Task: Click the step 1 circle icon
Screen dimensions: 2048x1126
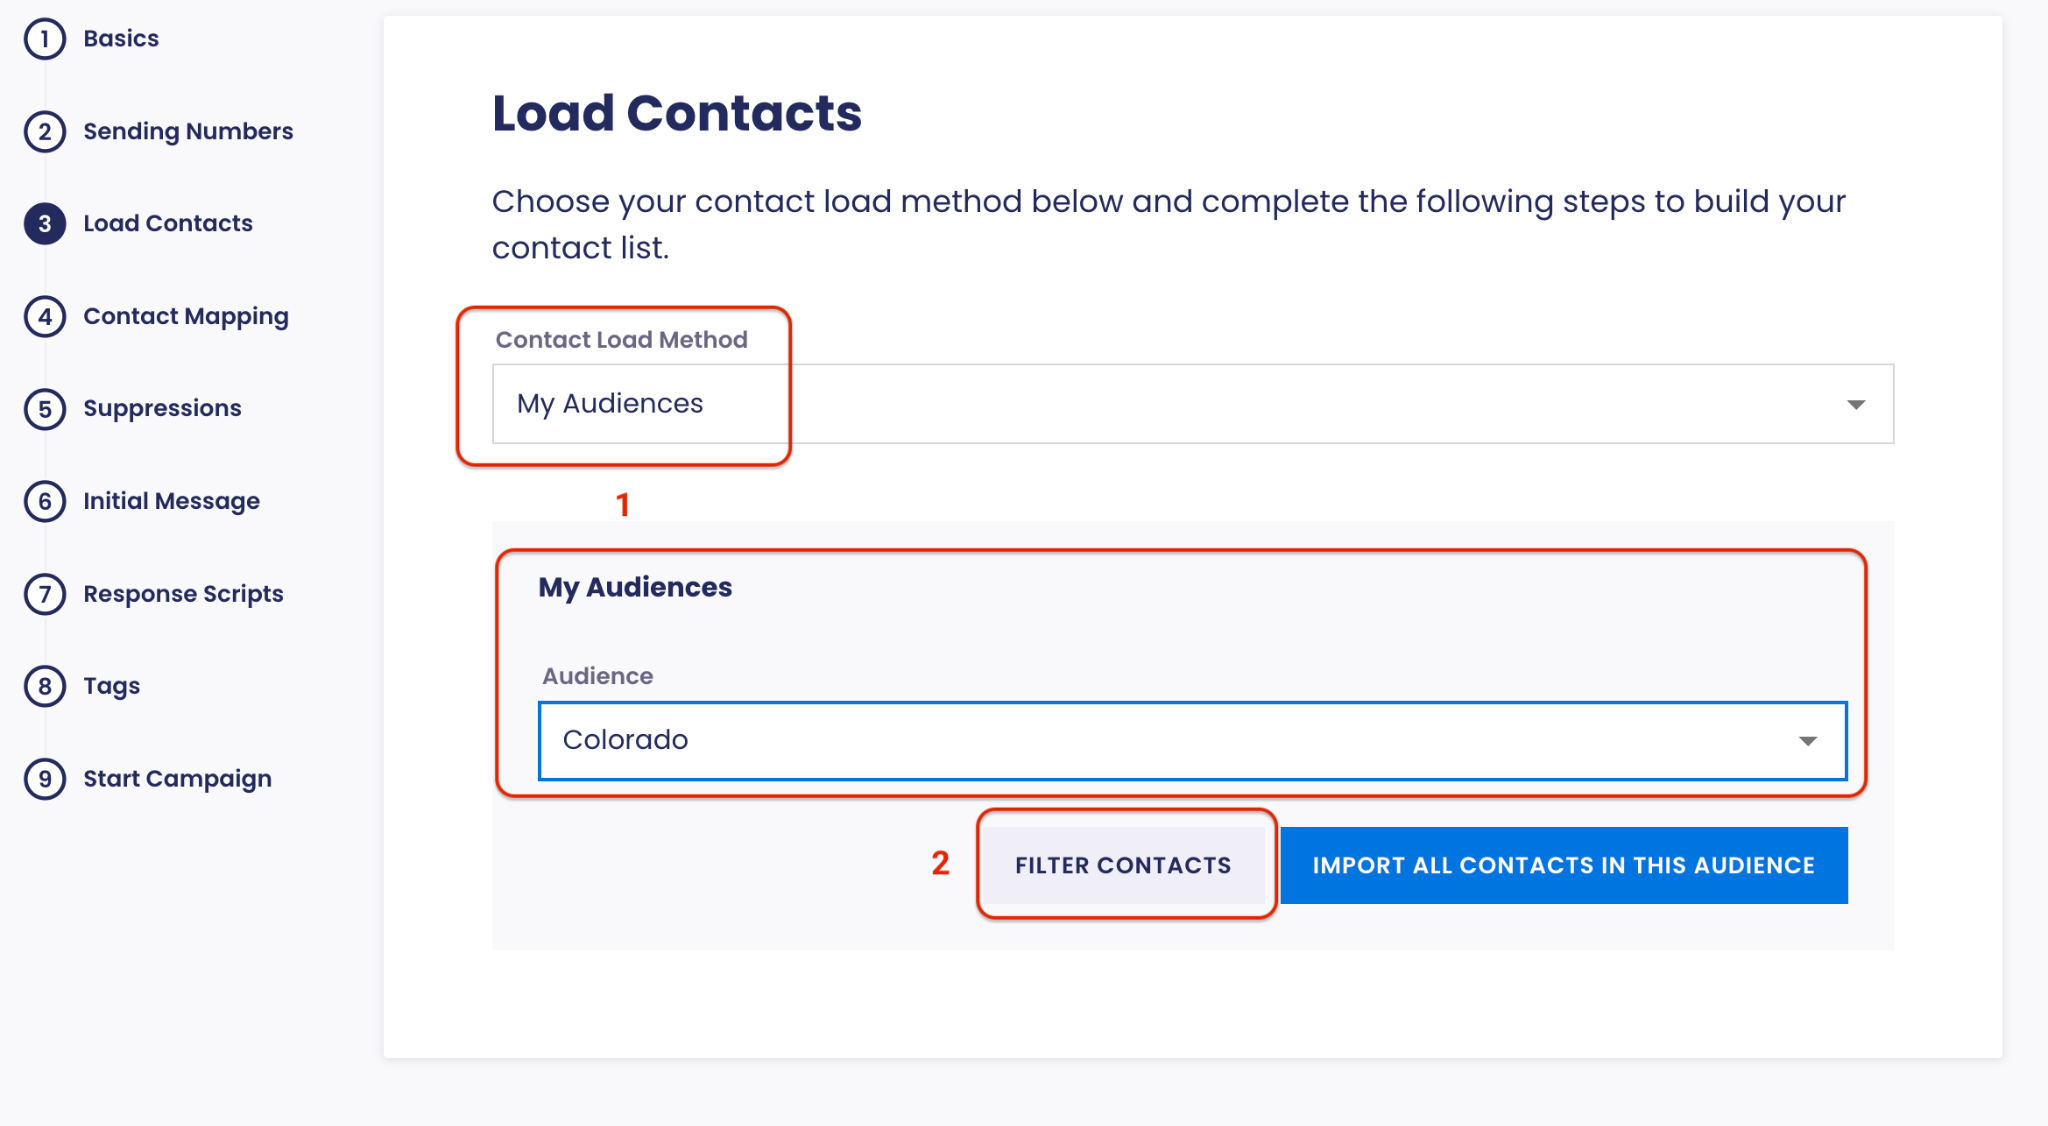Action: (x=45, y=39)
